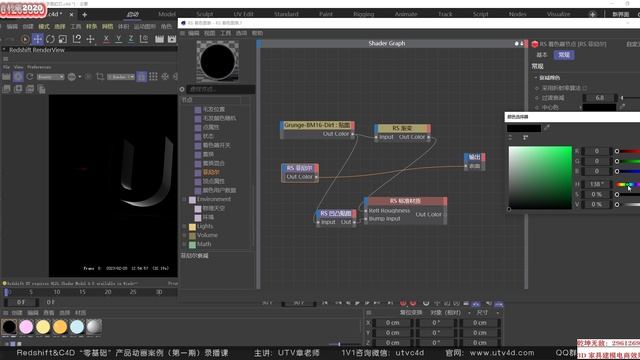
Task: Toggle keyframe dot of the checkbox attribute row
Action: (x=537, y=88)
